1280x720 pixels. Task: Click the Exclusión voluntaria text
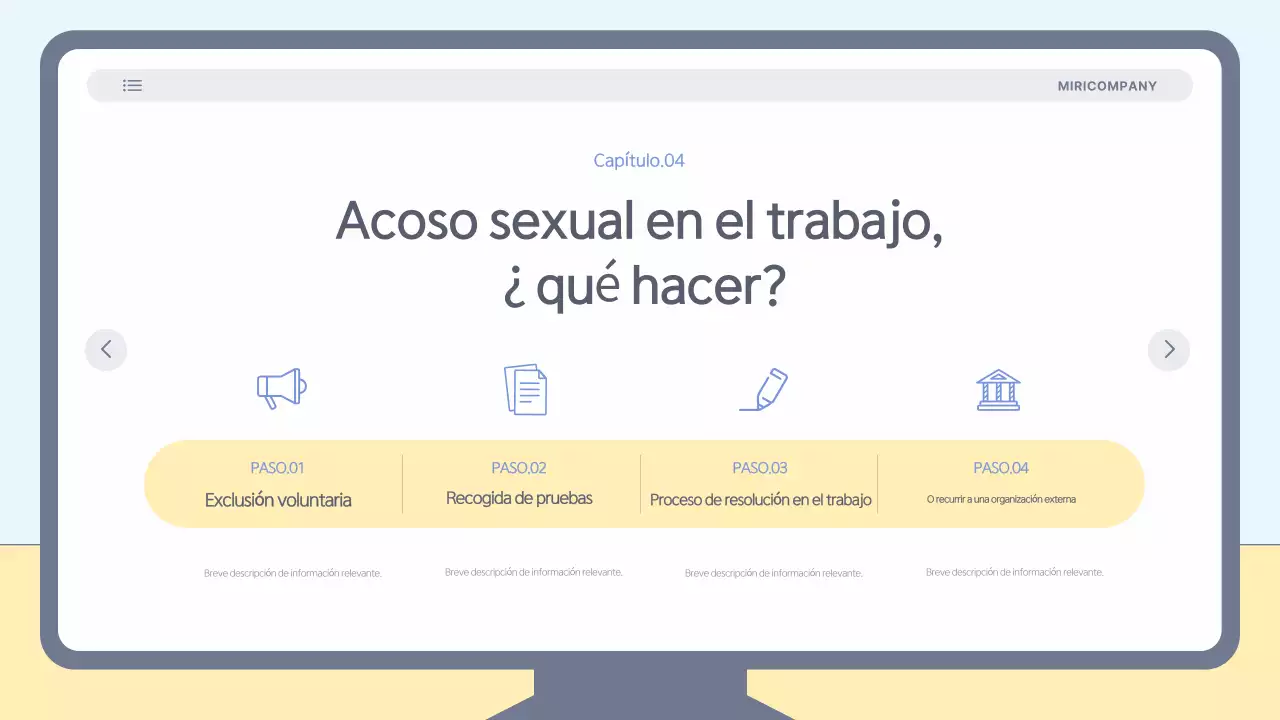[278, 500]
